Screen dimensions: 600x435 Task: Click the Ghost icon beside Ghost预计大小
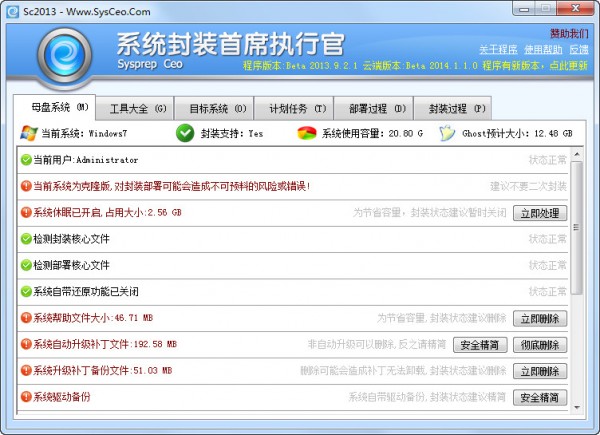[x=447, y=133]
